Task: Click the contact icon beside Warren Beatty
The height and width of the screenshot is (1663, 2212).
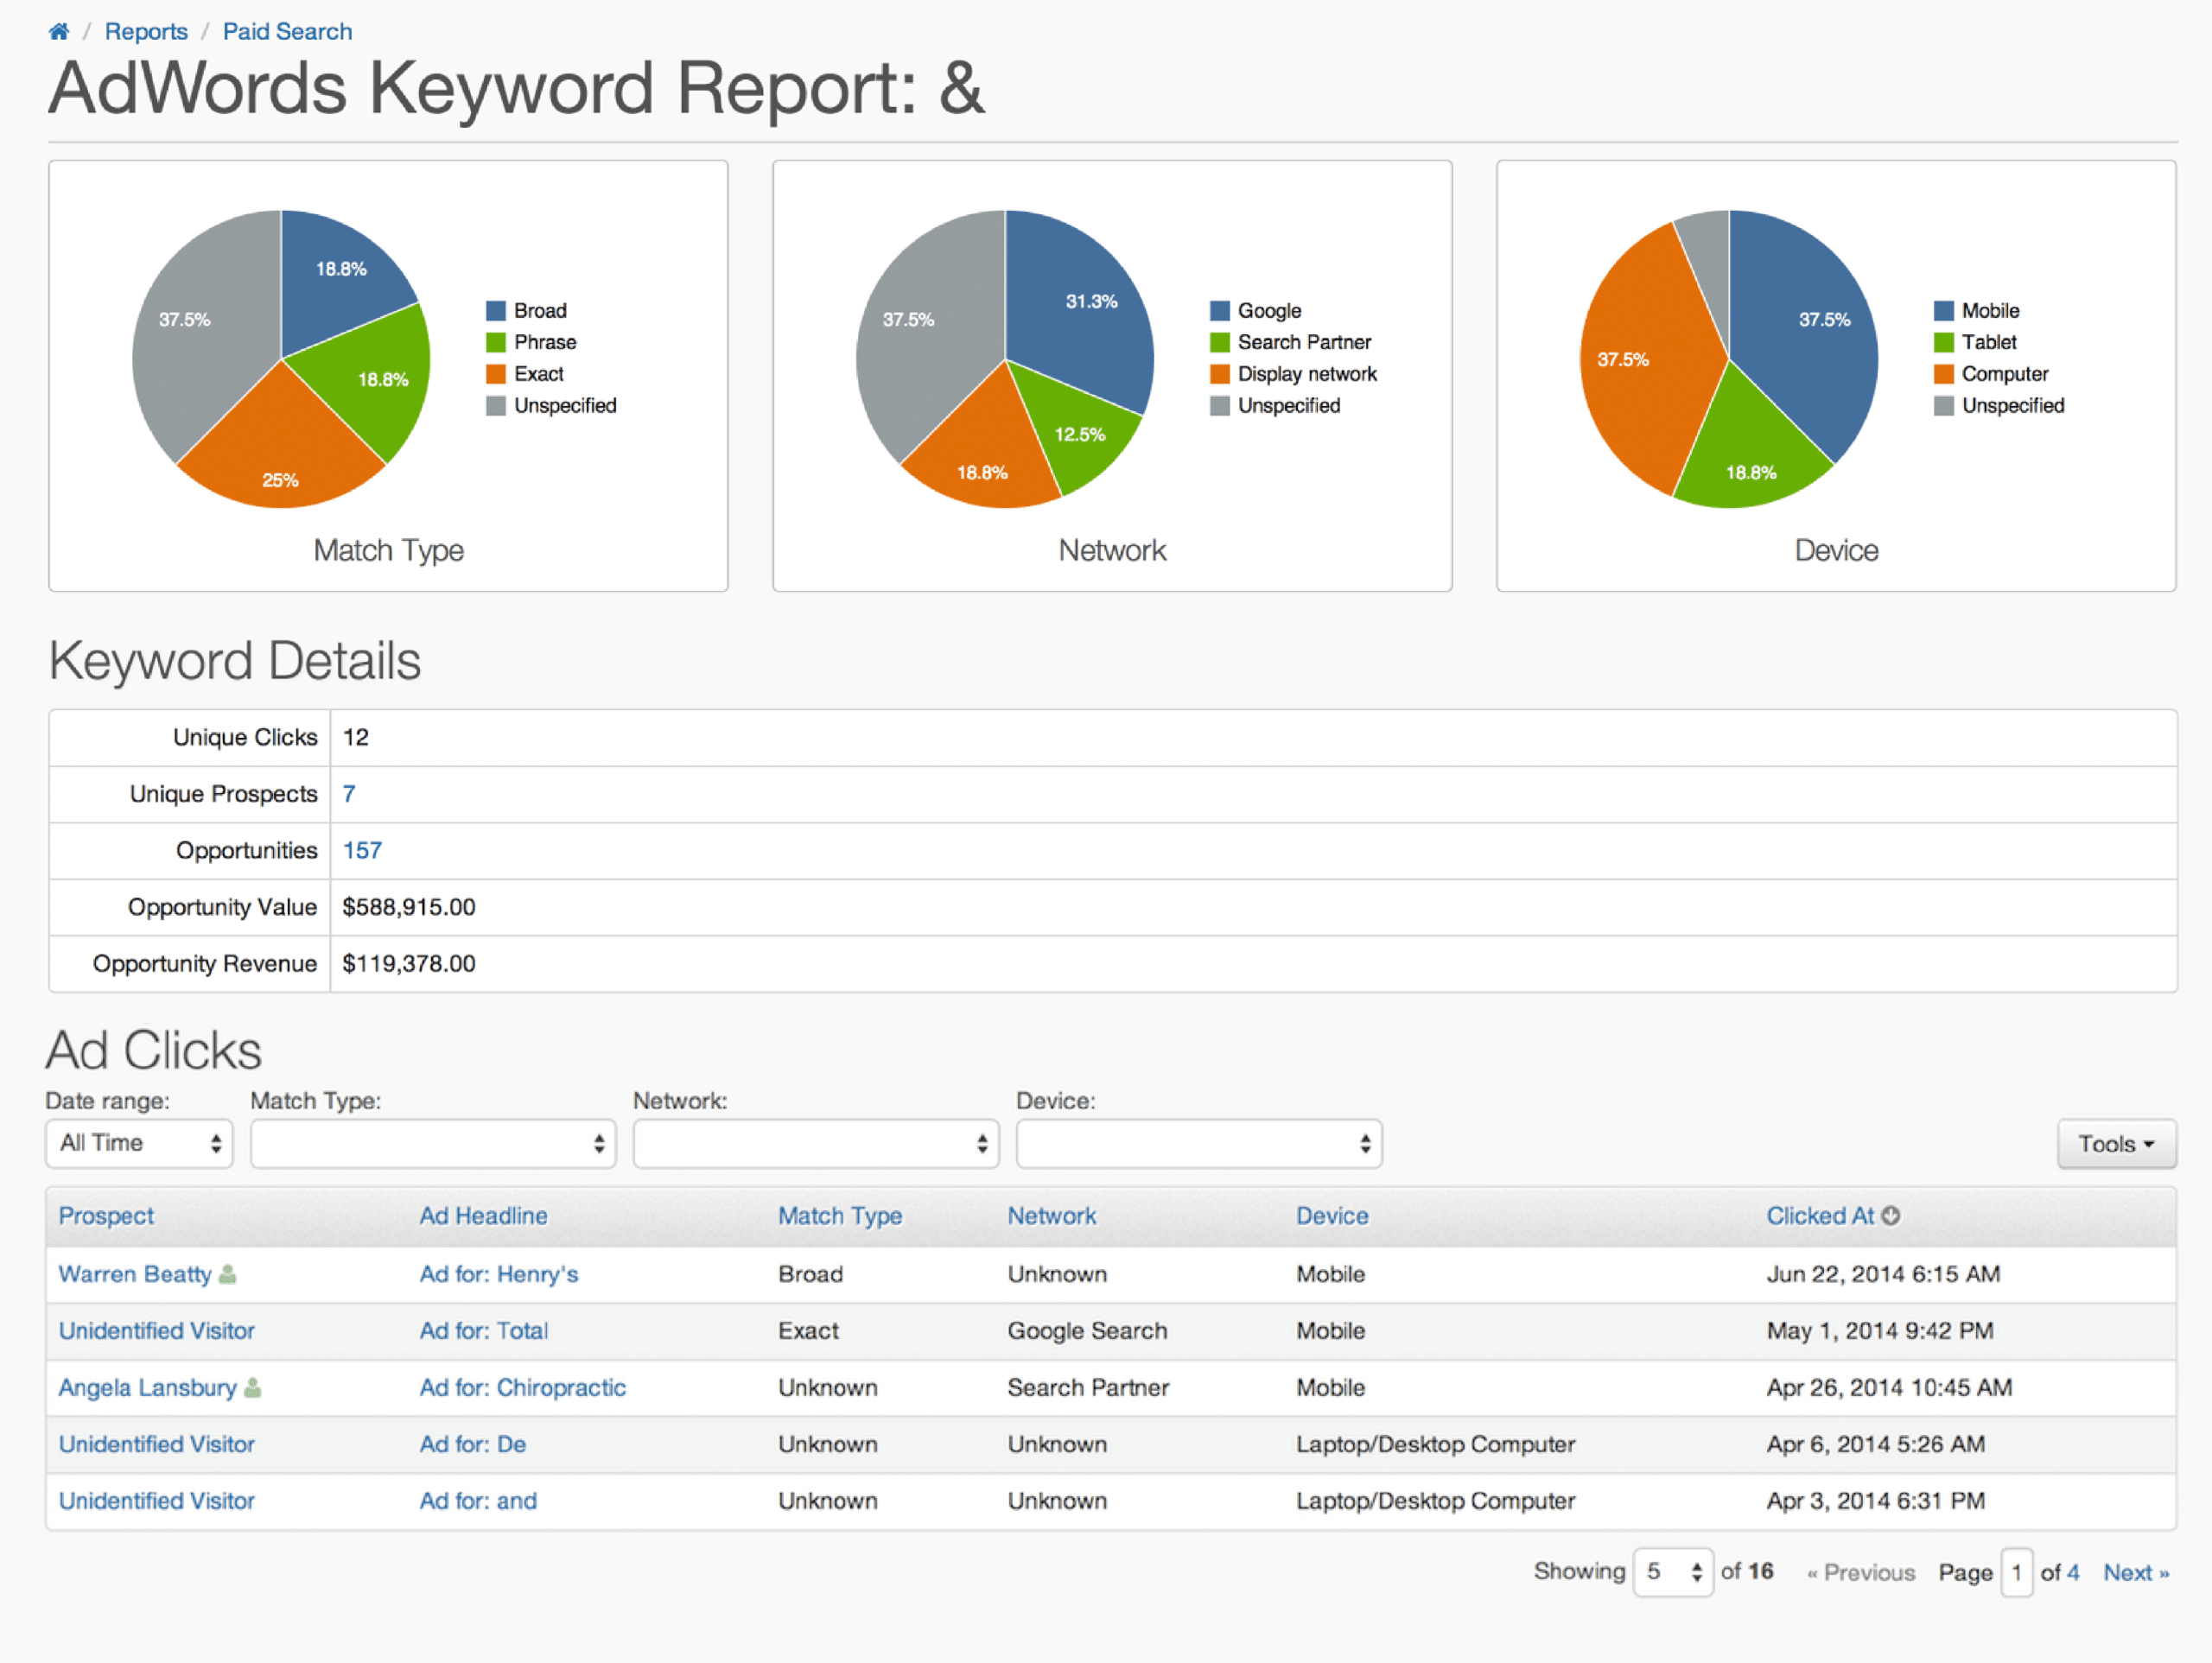Action: (228, 1274)
